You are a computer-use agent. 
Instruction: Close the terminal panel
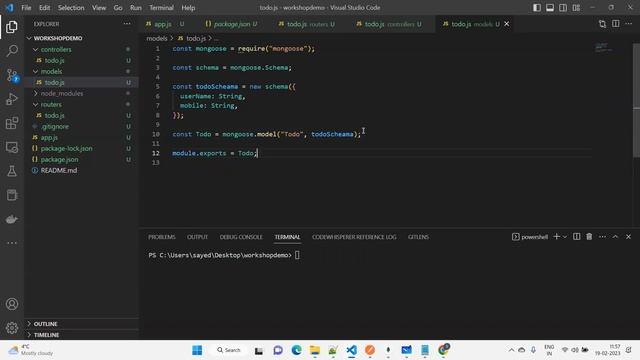tap(628, 237)
